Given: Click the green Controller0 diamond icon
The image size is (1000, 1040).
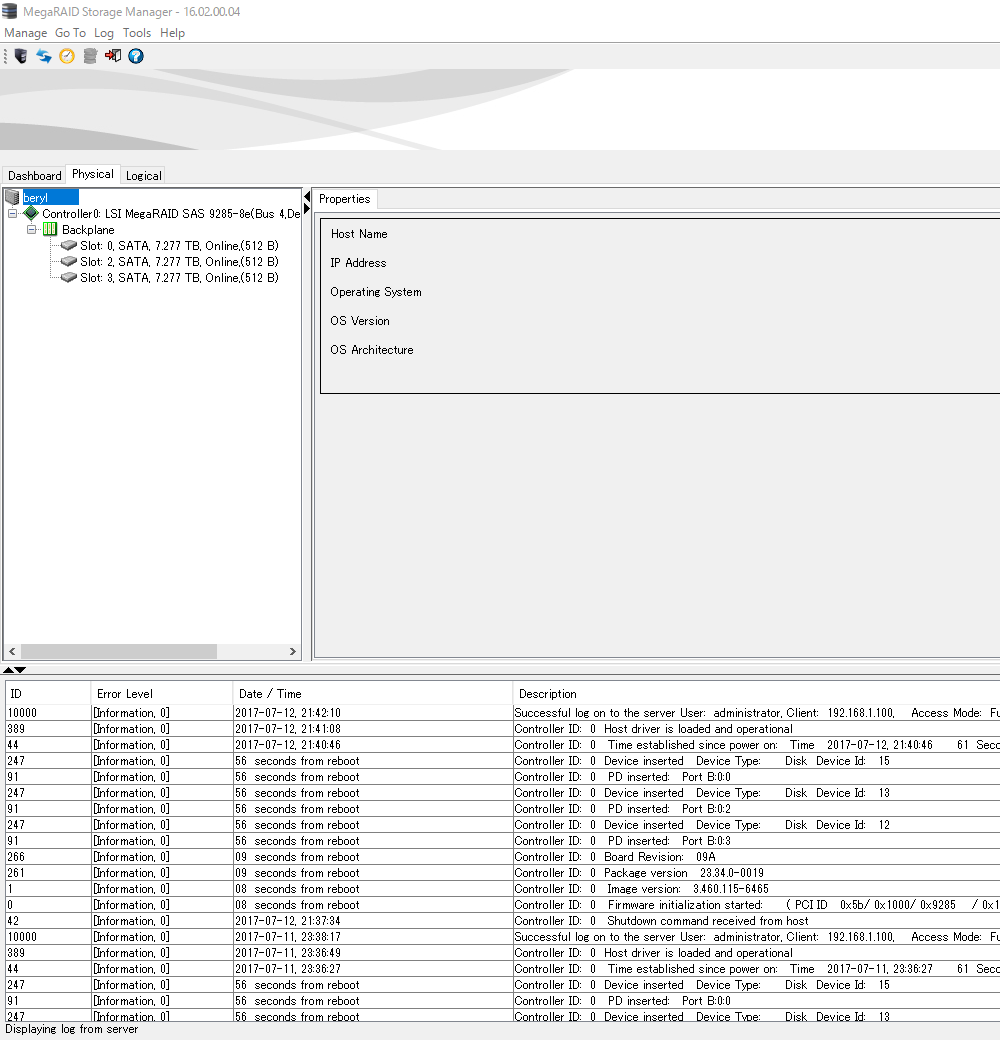Looking at the screenshot, I should point(31,214).
